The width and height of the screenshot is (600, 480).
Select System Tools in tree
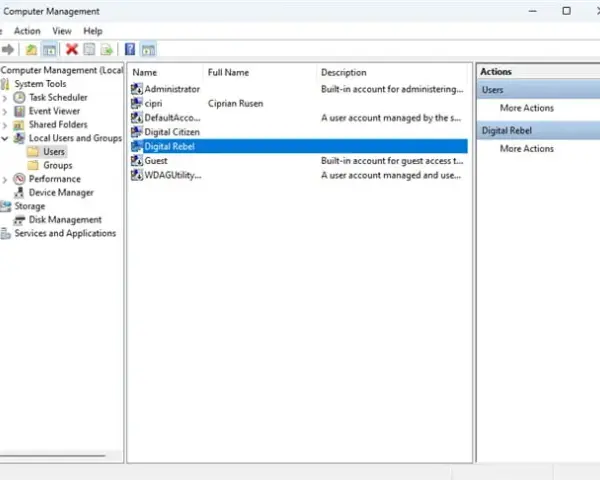40,84
